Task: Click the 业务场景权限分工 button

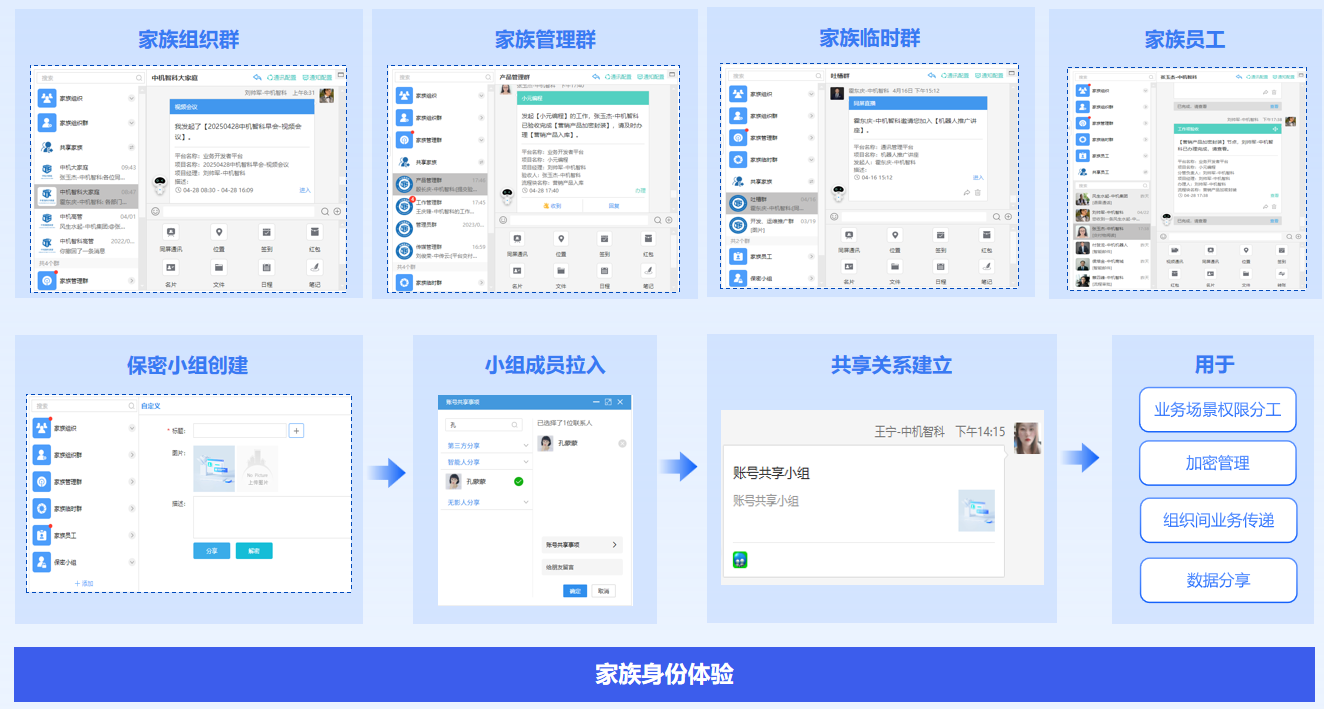Action: click(x=1217, y=410)
